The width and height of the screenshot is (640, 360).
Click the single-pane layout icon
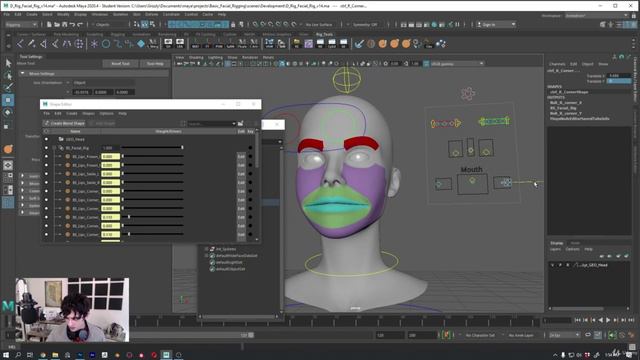tap(8, 165)
